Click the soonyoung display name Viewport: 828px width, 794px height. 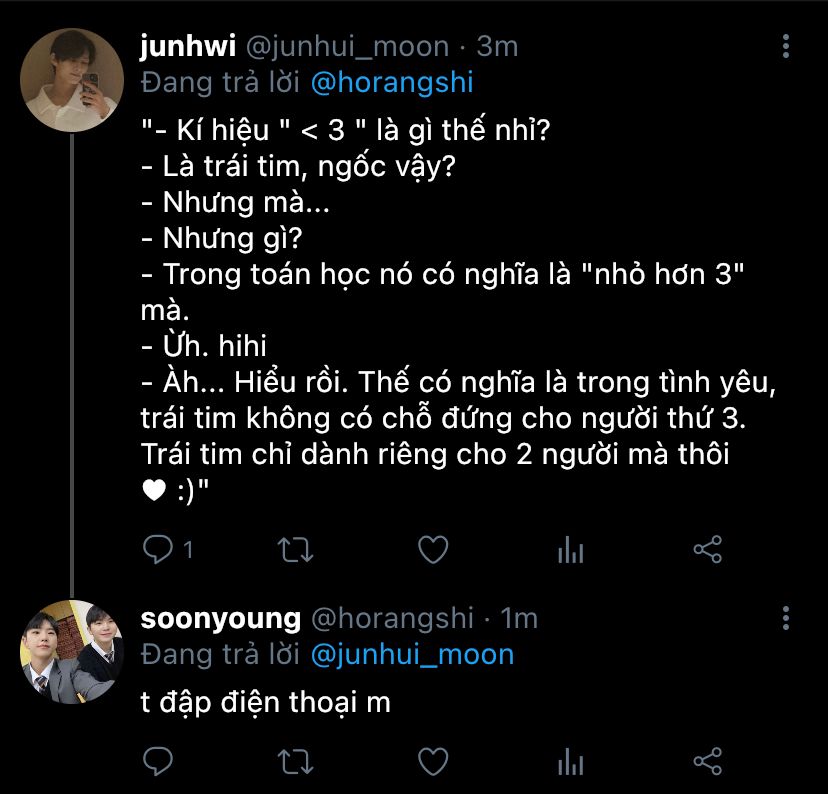click(220, 618)
